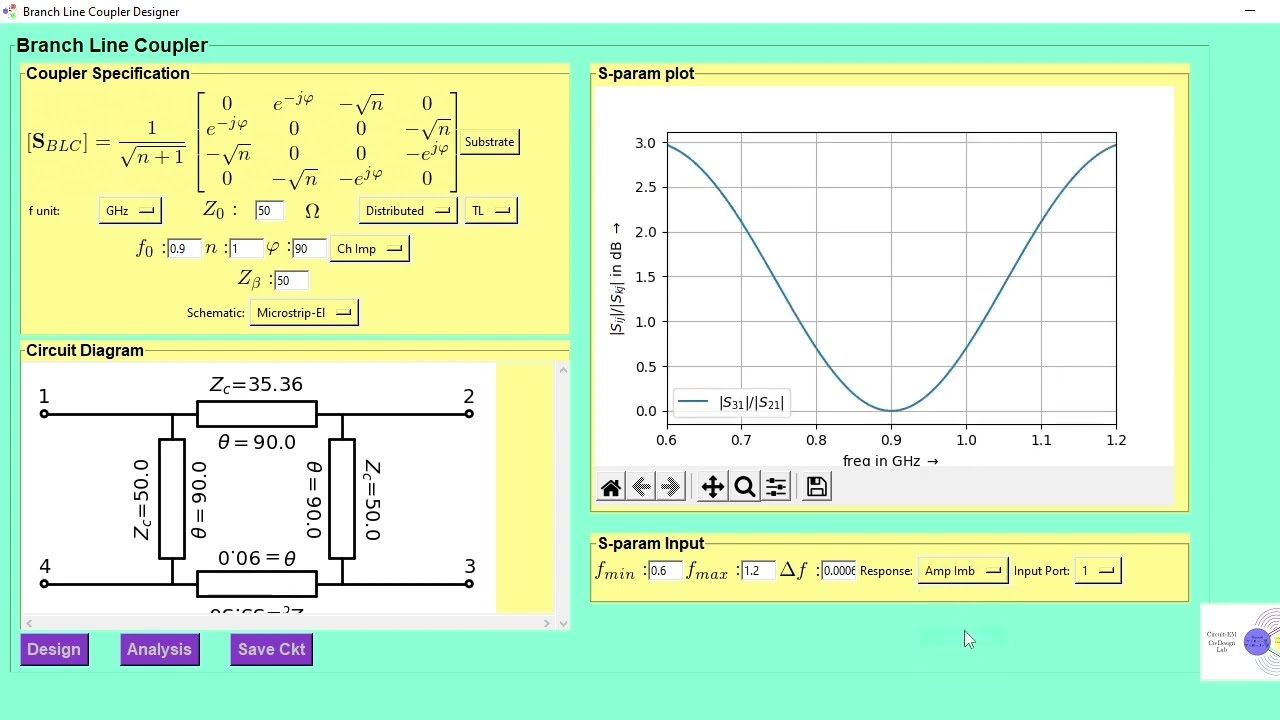Click the Z0 impedance input field
The image size is (1280, 720).
[270, 211]
